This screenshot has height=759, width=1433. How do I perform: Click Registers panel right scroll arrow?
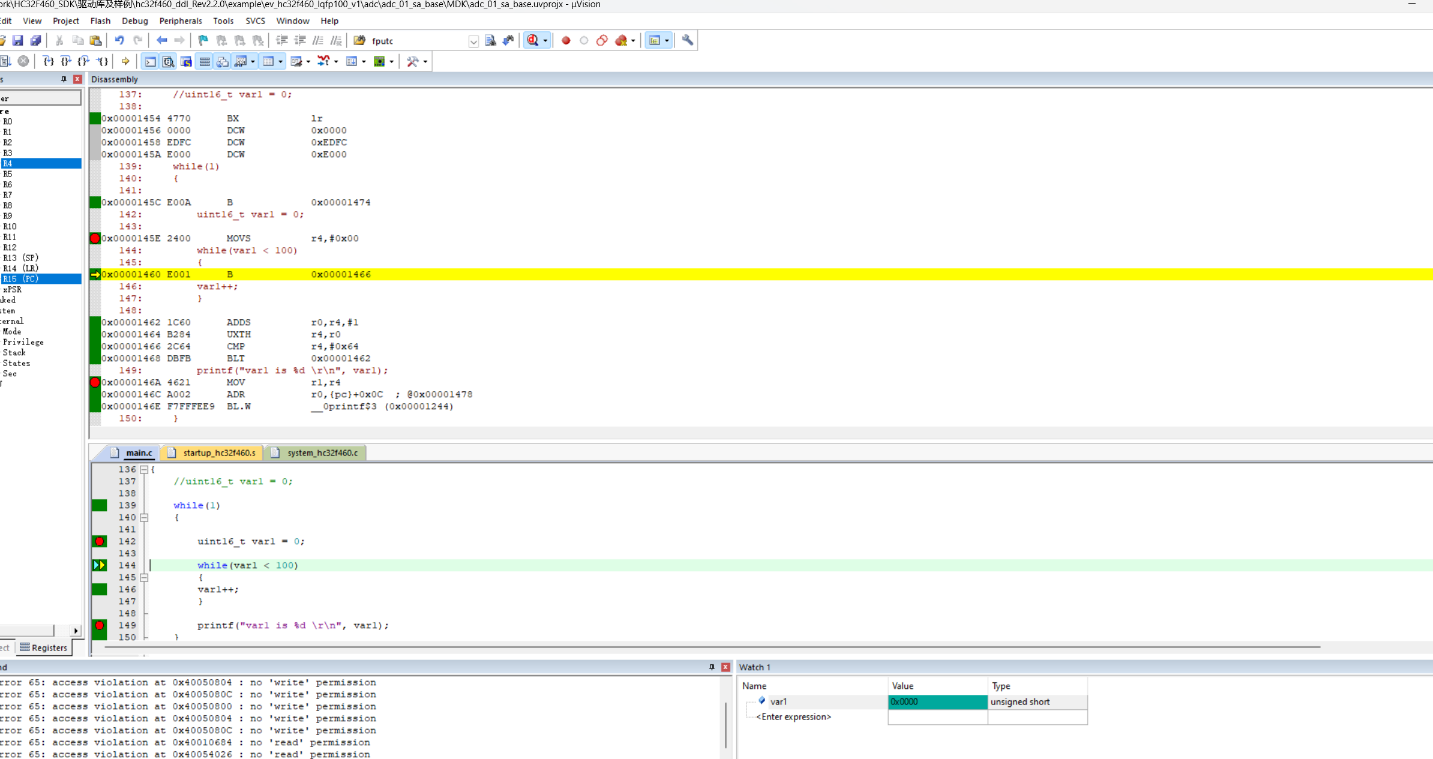click(x=76, y=631)
